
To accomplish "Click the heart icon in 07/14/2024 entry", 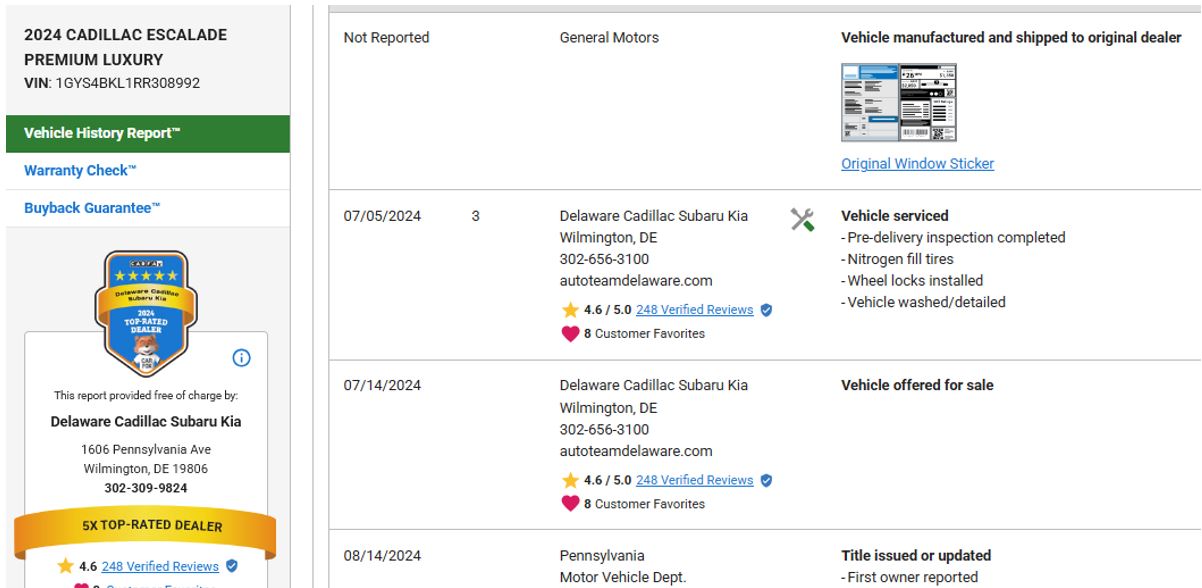I will pyautogui.click(x=570, y=504).
